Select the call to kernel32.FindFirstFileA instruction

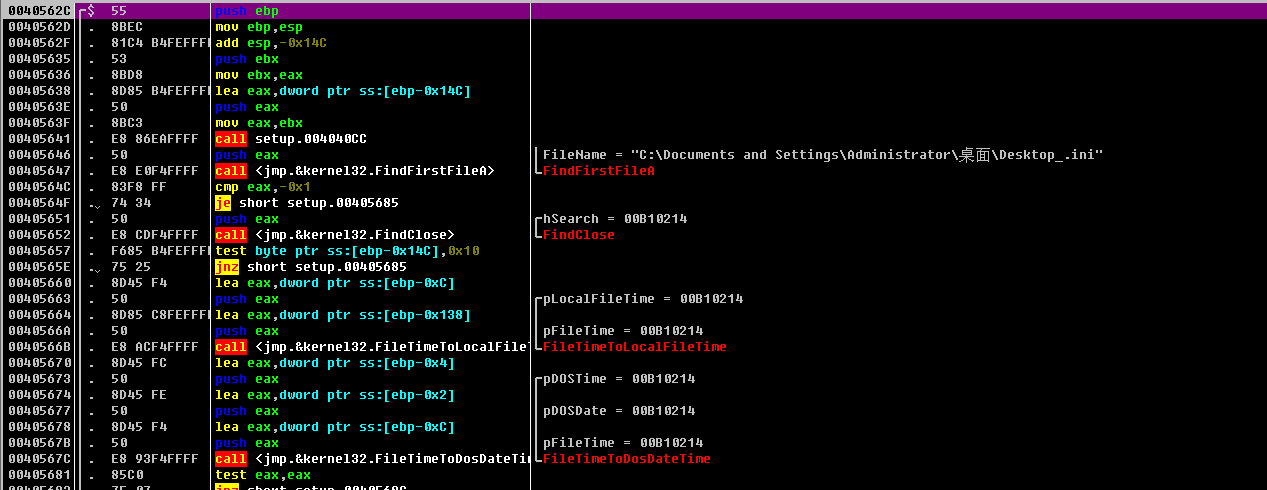coord(354,171)
